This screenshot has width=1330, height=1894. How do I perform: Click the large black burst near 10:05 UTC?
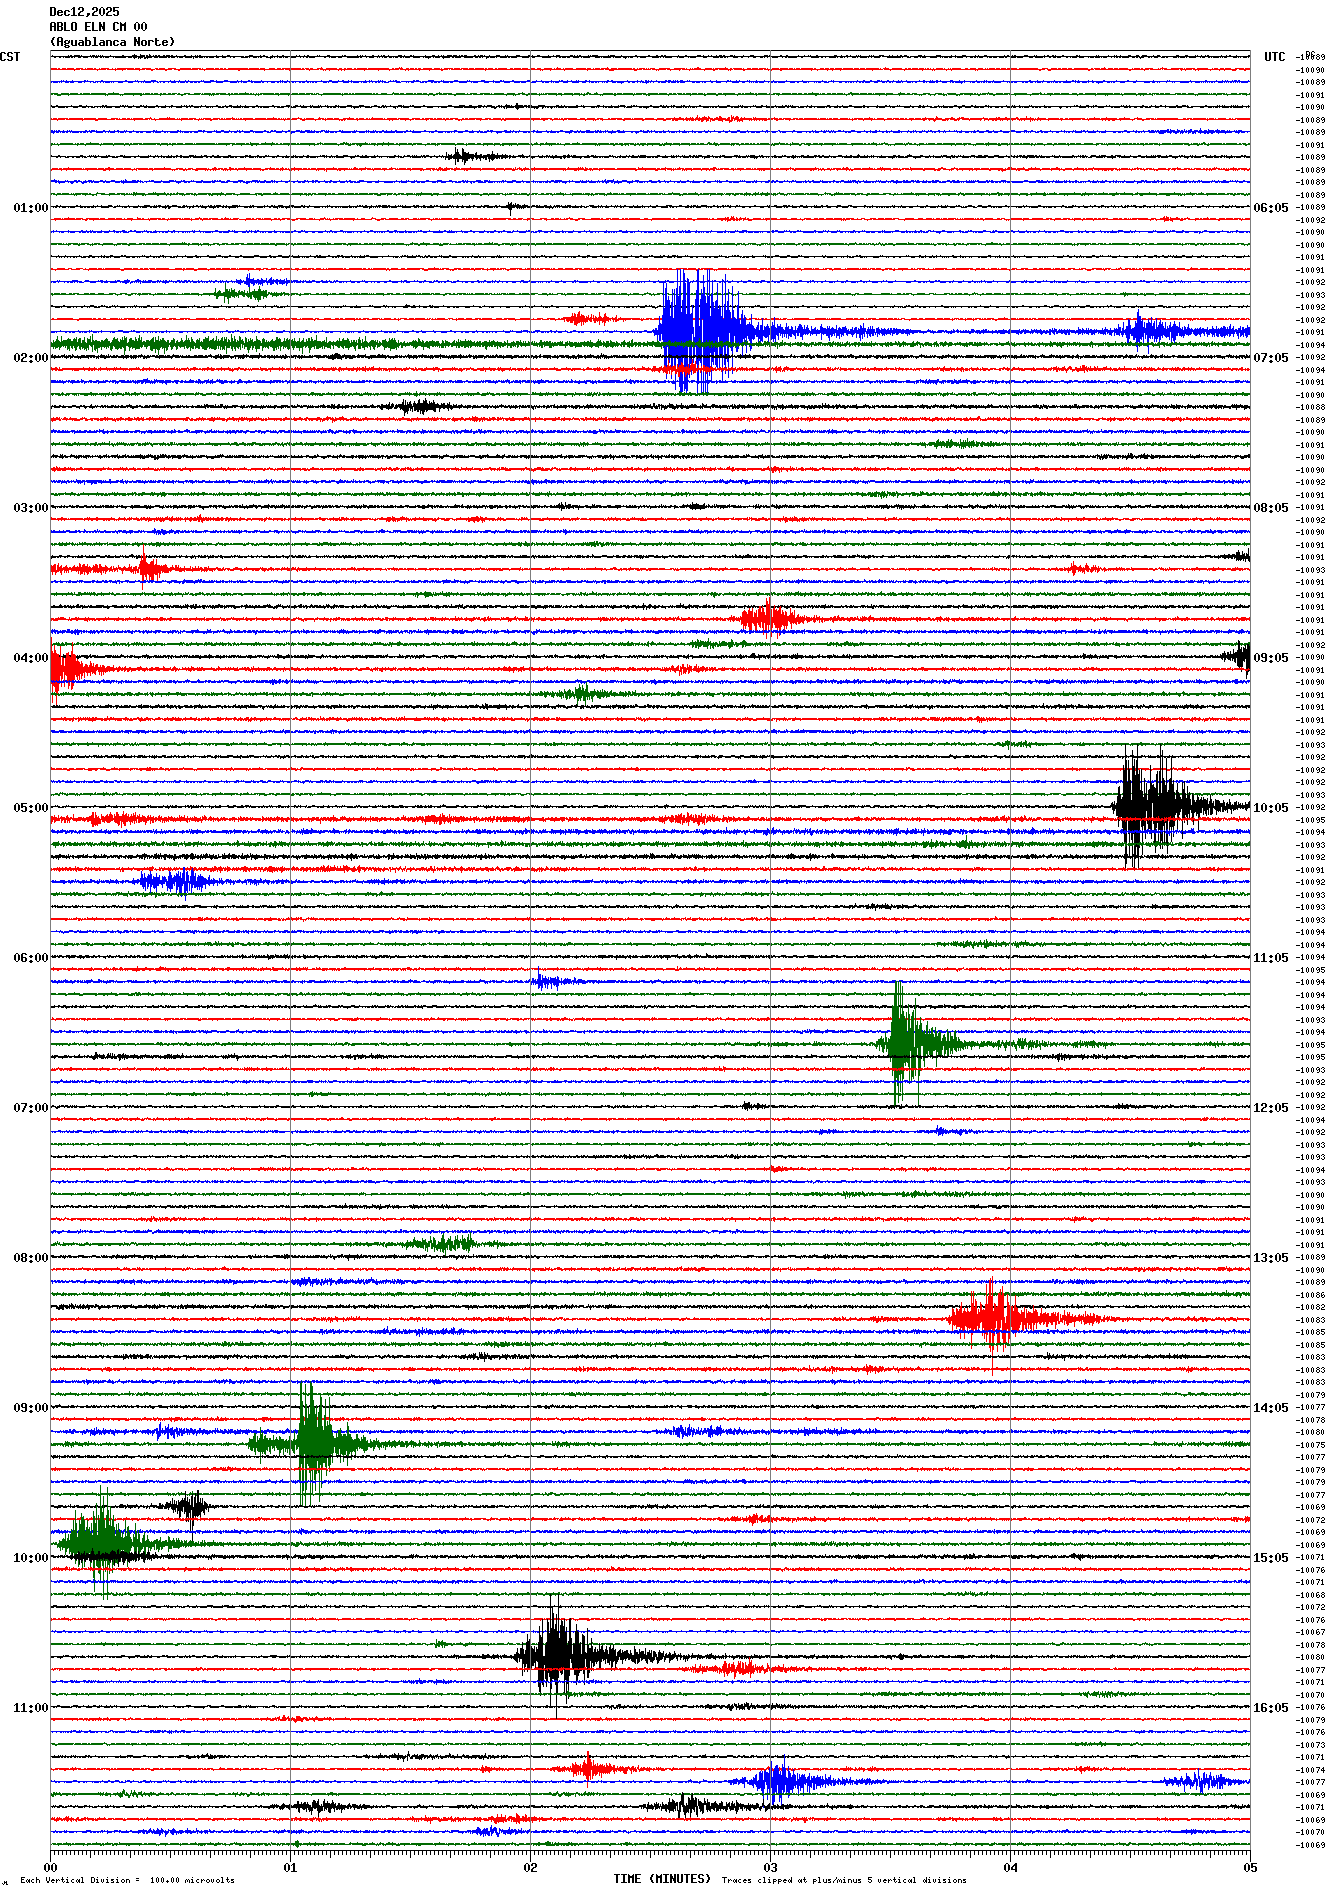1150,805
